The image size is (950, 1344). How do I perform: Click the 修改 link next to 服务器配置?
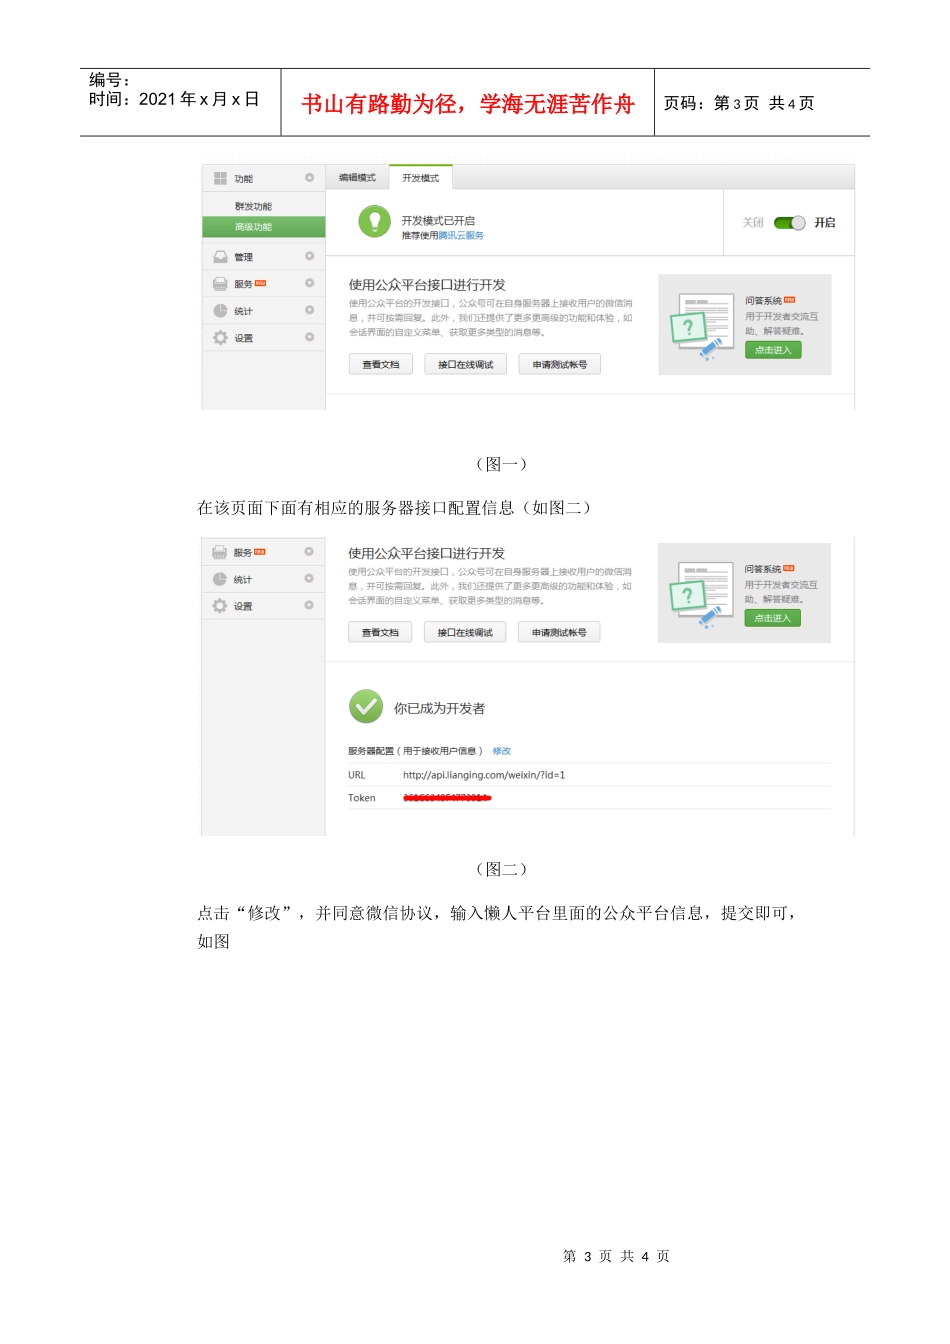click(502, 751)
